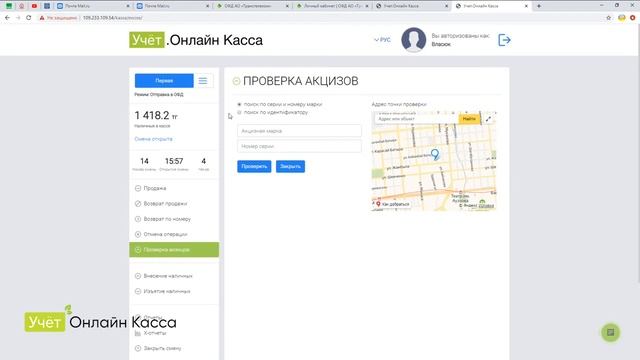Click the logout icon next to the username

[x=504, y=40]
